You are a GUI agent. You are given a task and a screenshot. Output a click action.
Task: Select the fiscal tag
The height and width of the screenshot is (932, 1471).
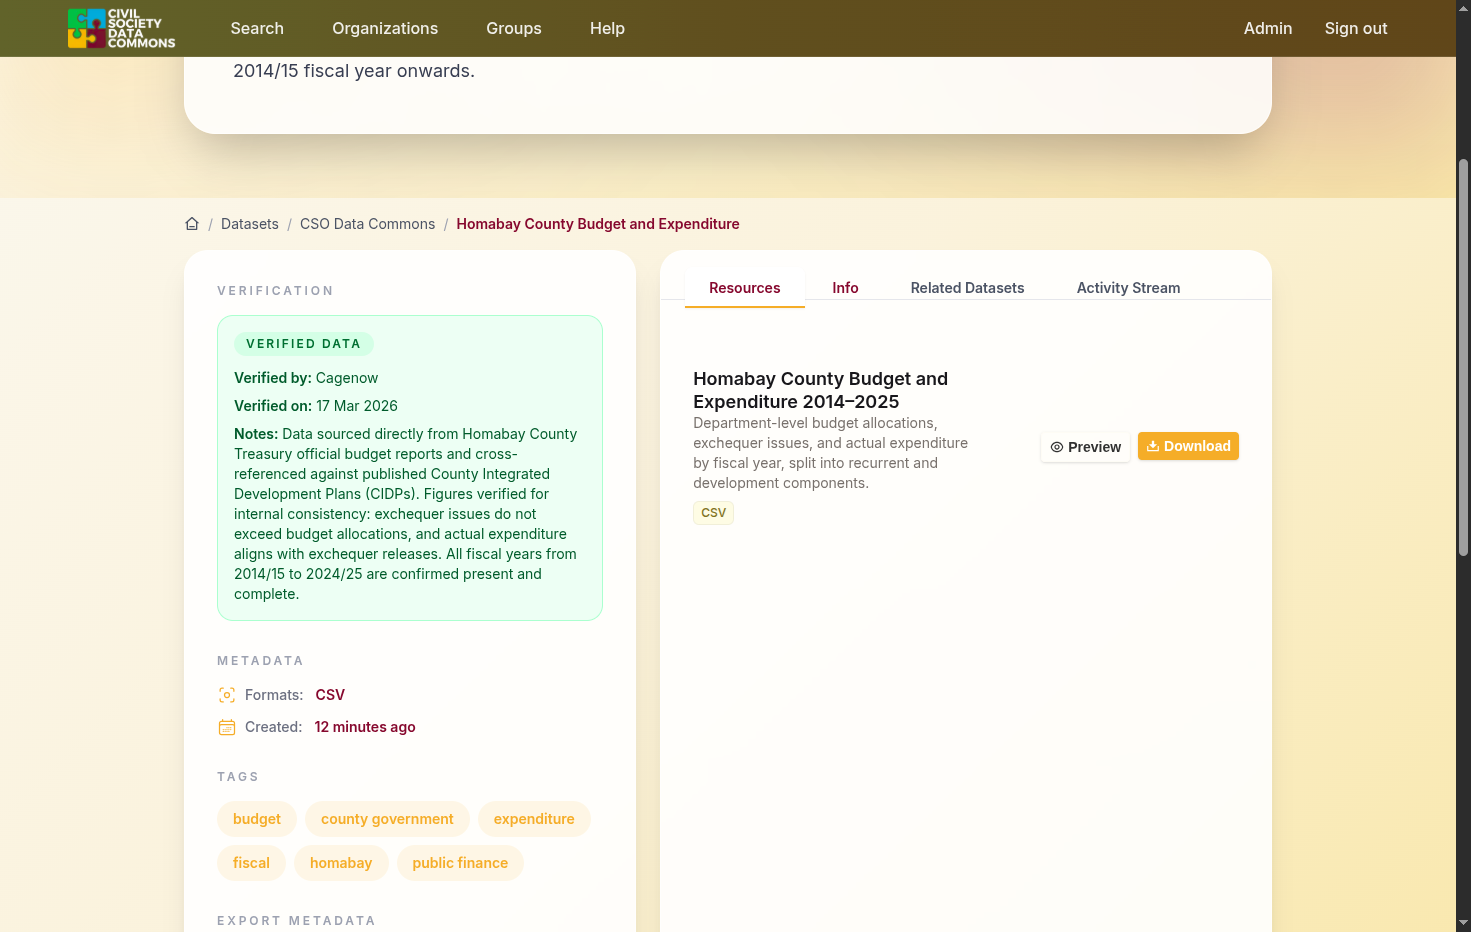click(251, 863)
